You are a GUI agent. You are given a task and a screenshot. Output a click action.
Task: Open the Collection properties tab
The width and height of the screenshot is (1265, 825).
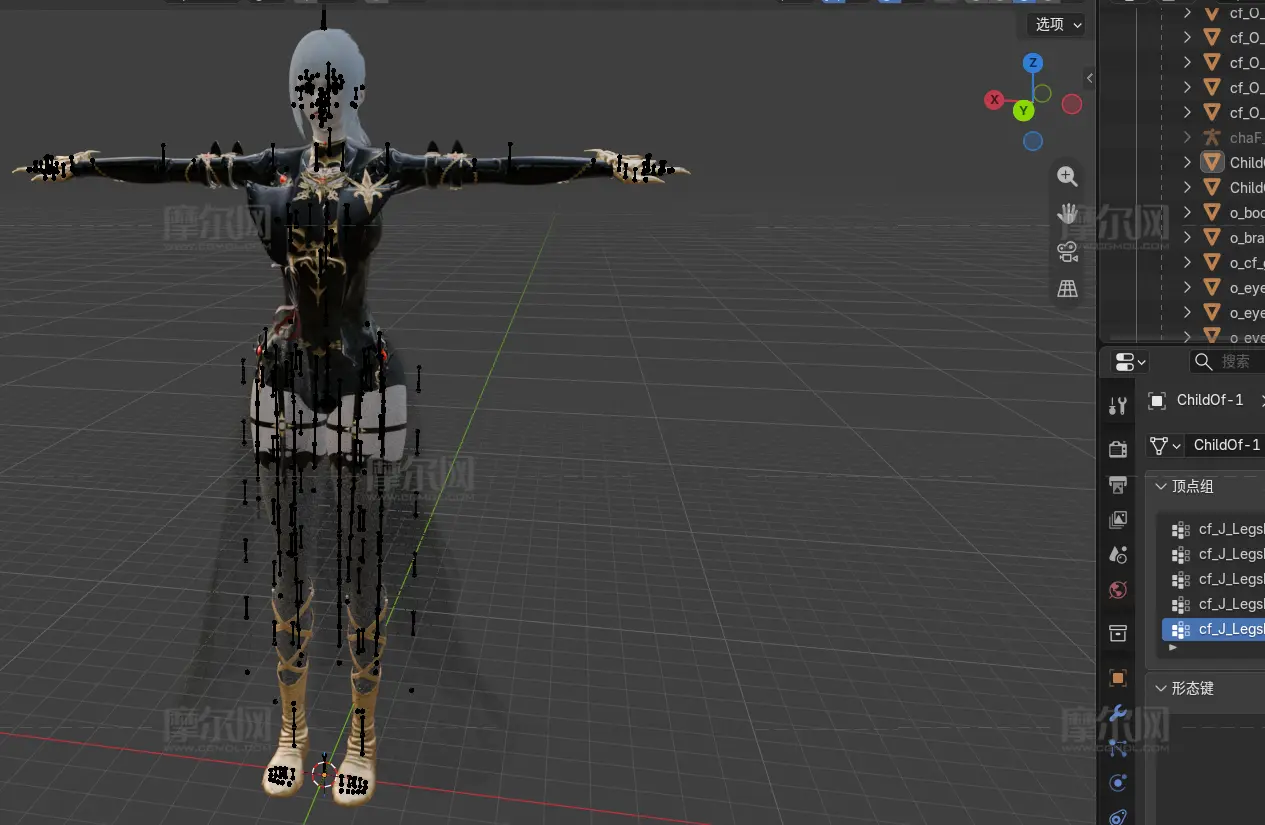point(1118,633)
